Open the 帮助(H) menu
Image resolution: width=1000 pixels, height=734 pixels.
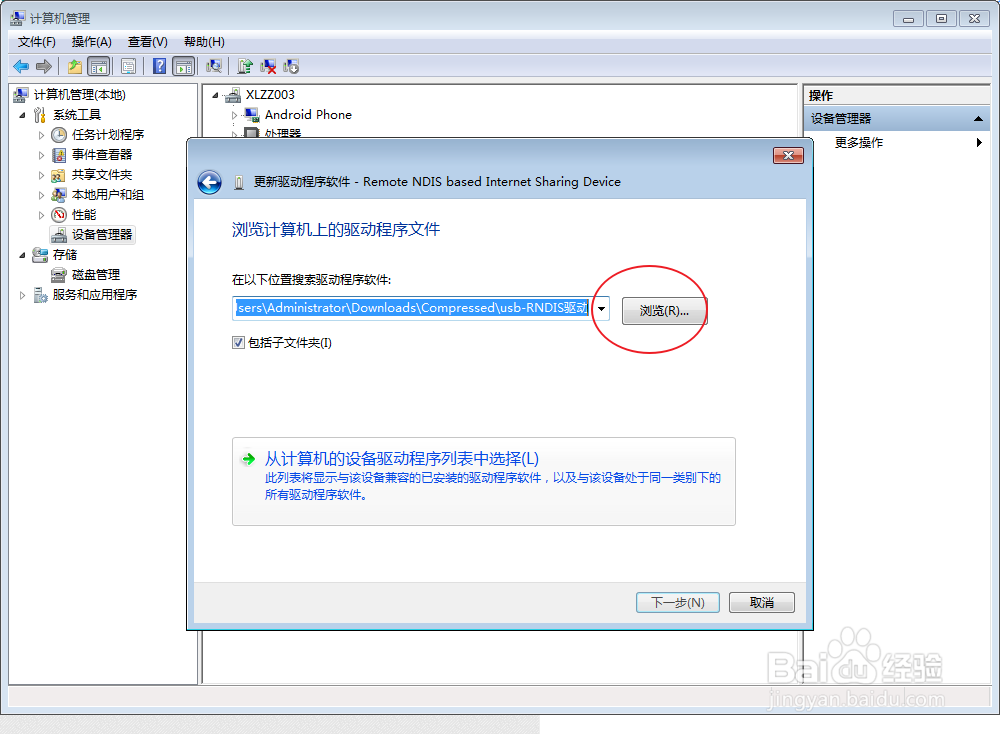(x=204, y=42)
